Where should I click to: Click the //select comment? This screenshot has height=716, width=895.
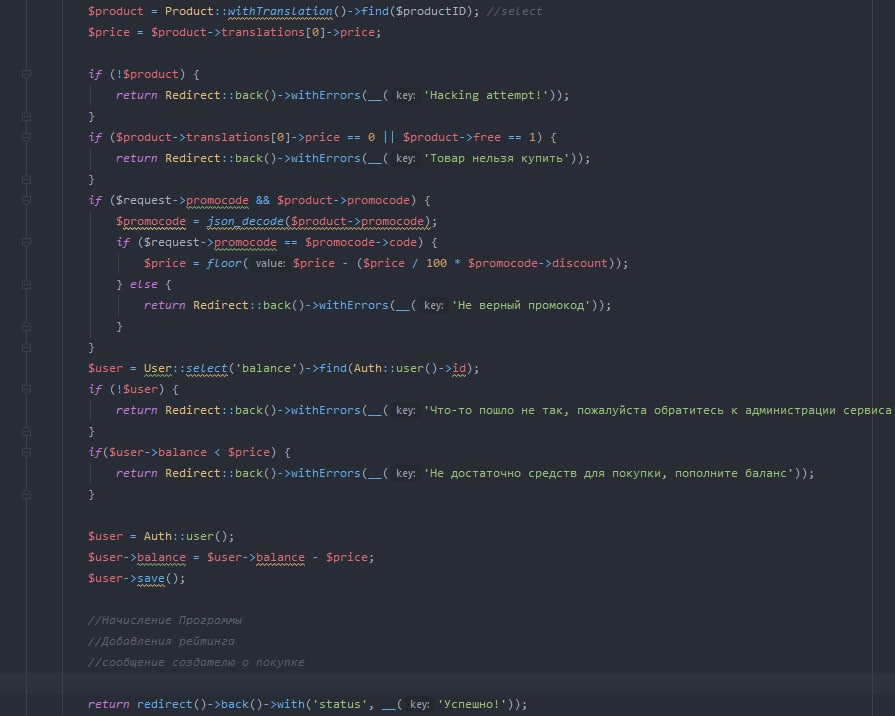514,11
